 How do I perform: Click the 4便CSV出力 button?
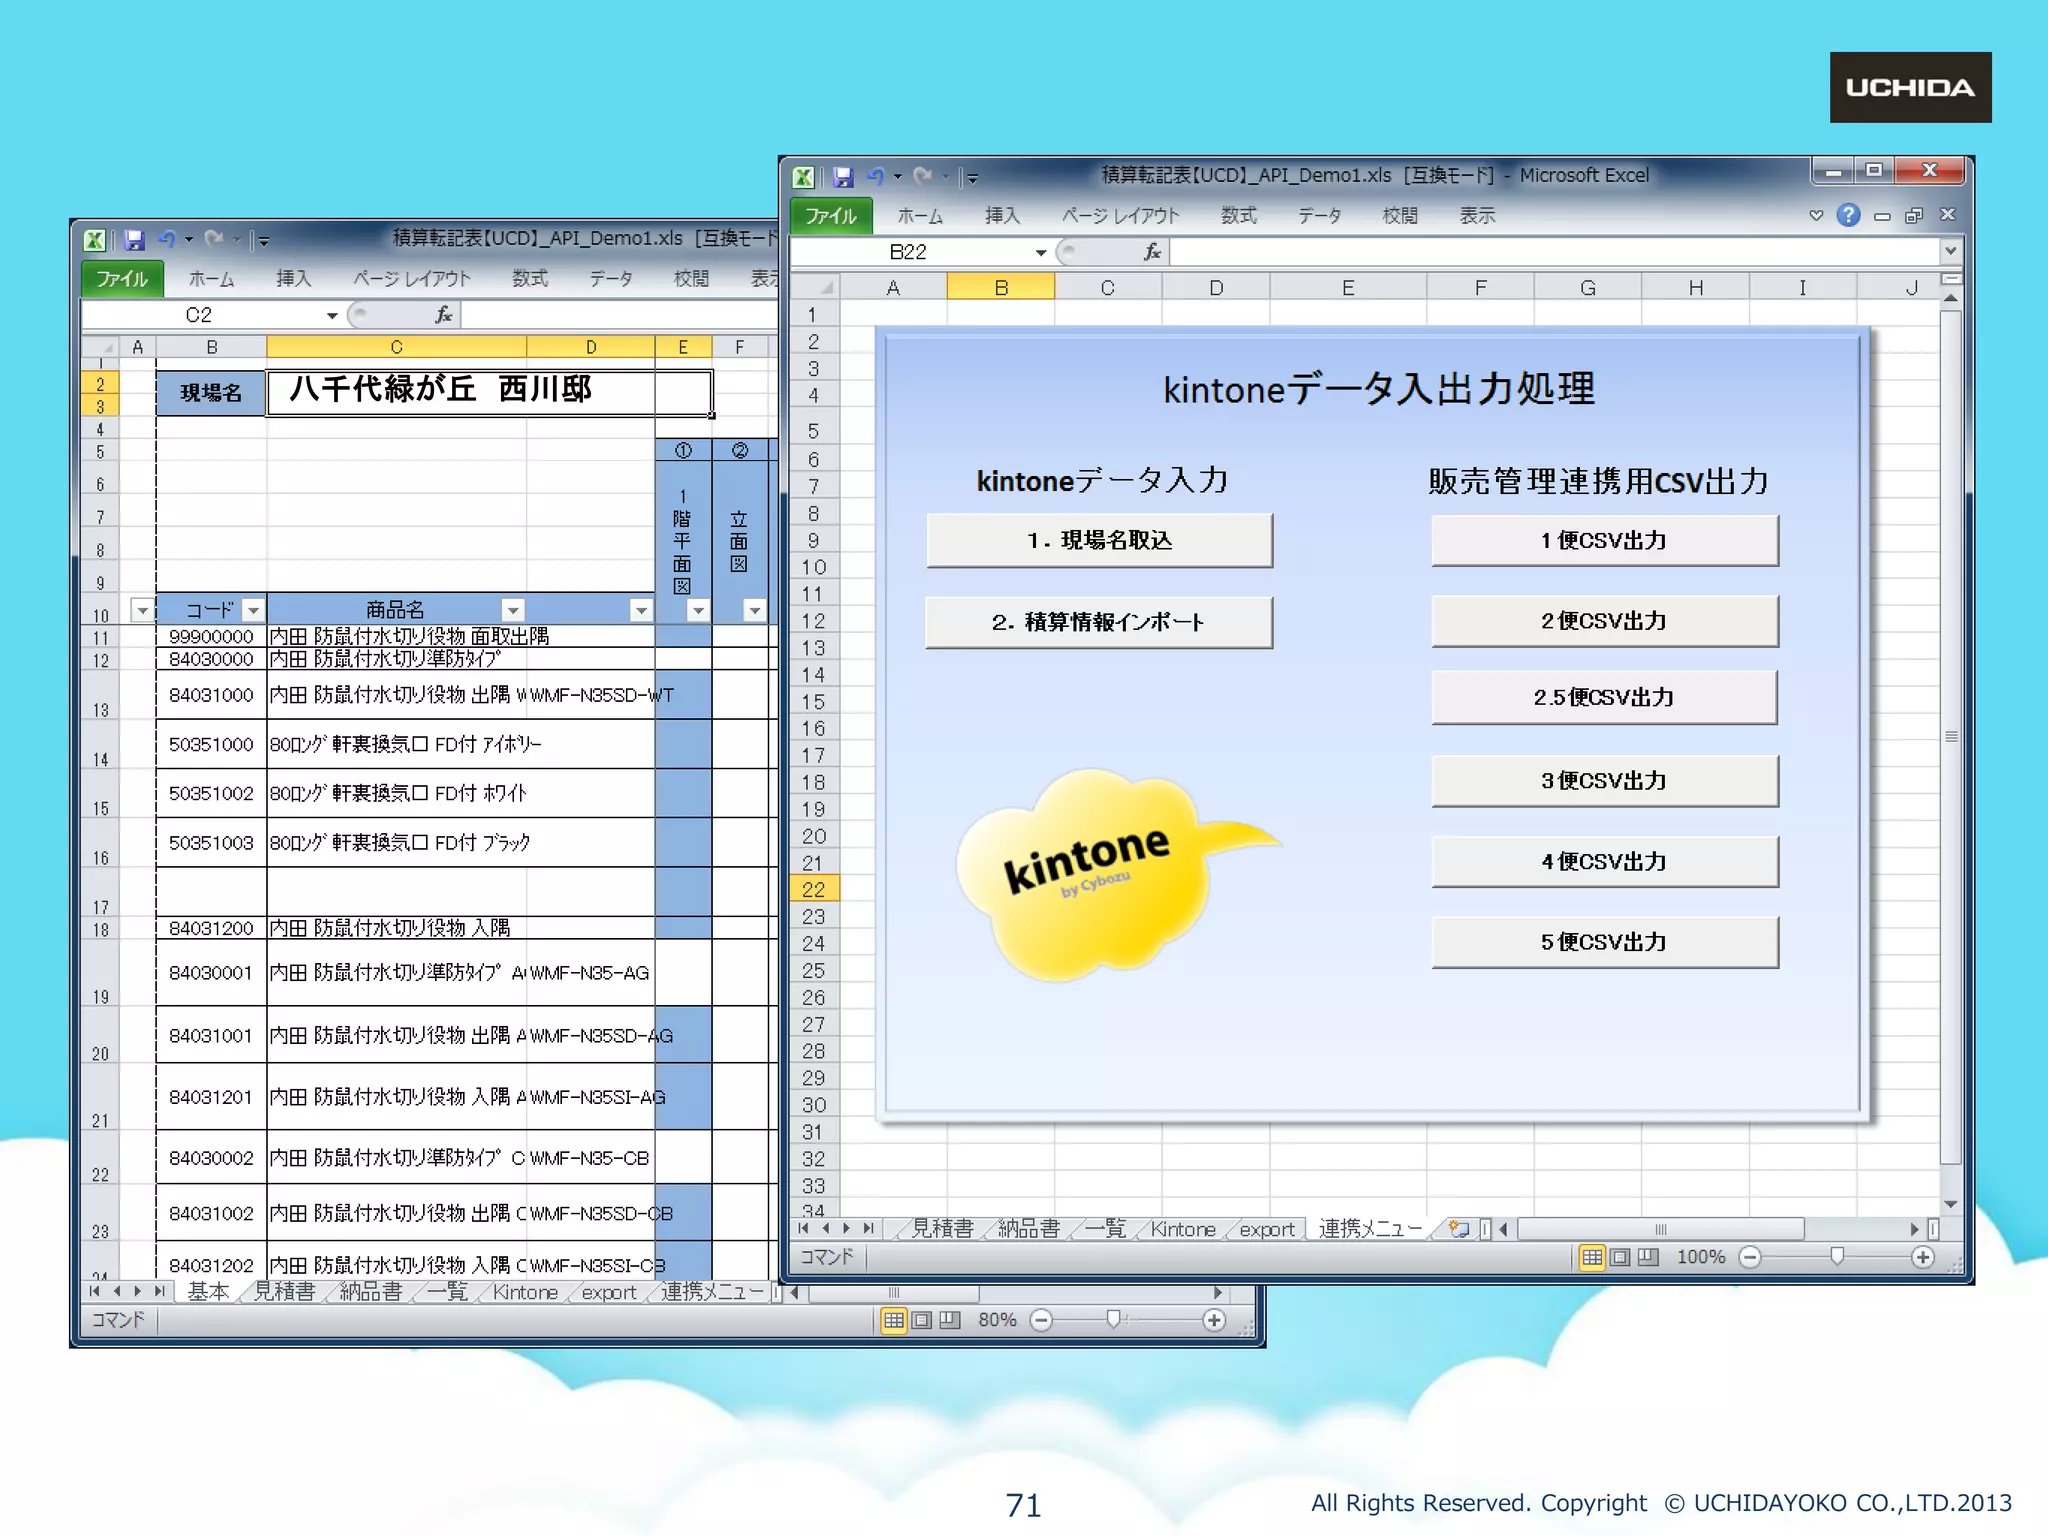pyautogui.click(x=1604, y=861)
